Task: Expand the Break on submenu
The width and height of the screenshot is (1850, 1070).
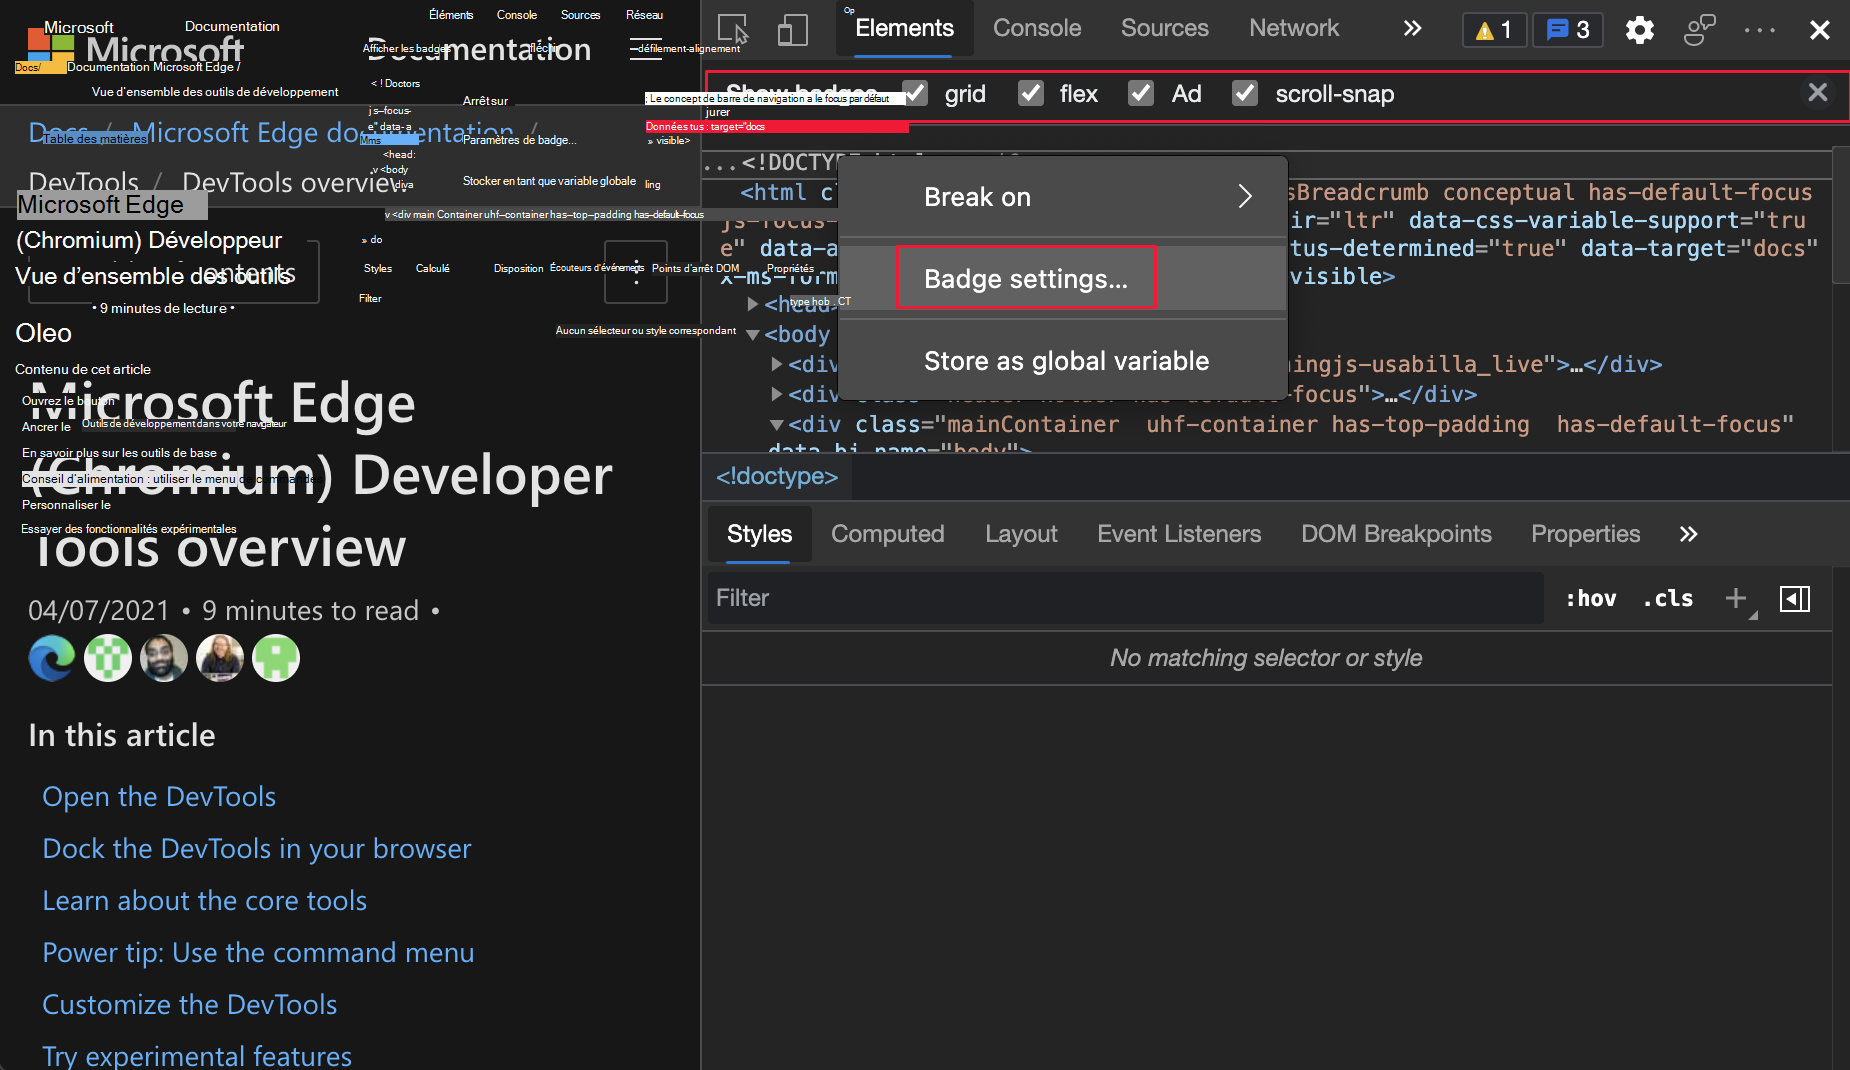Action: 1062,197
